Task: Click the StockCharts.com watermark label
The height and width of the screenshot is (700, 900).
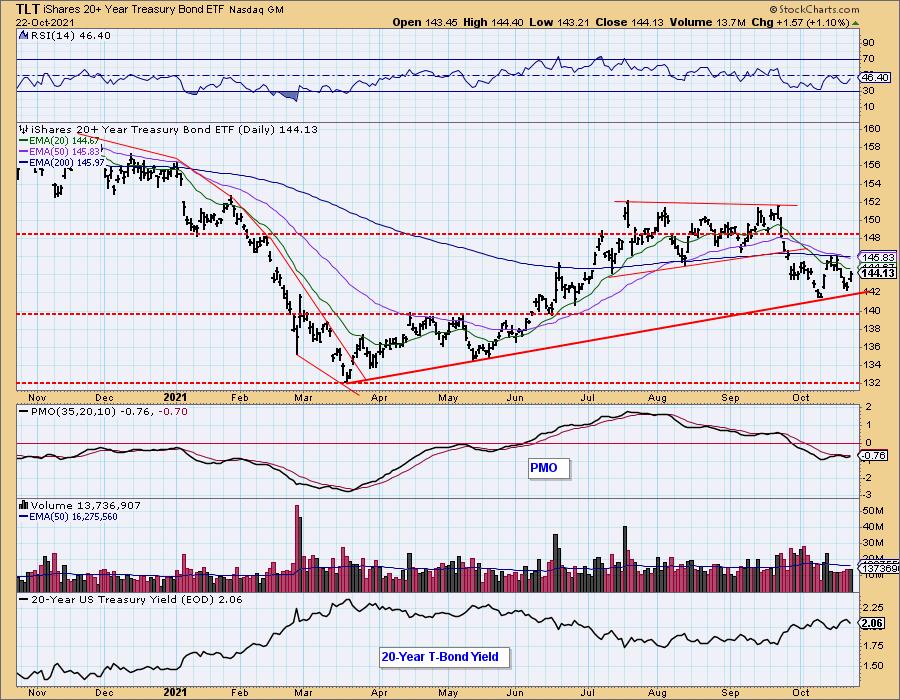Action: [x=814, y=9]
